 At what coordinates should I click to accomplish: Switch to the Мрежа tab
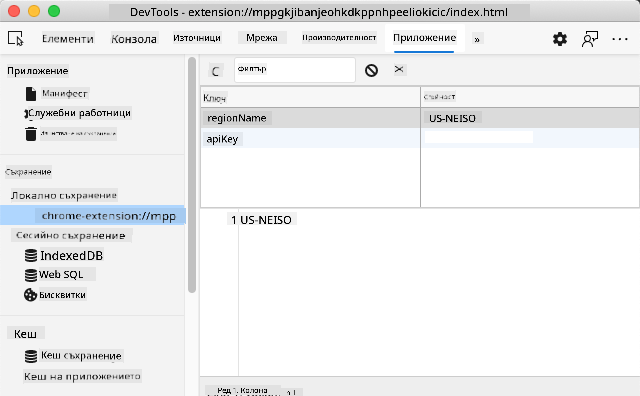[x=262, y=38]
